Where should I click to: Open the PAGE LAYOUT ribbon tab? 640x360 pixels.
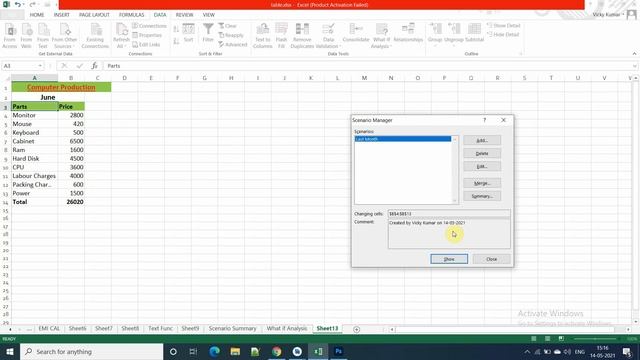point(94,15)
